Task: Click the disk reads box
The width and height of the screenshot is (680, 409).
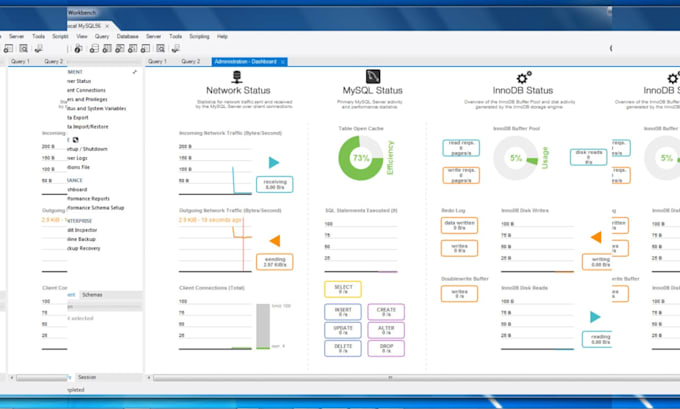Action: pyautogui.click(x=588, y=157)
